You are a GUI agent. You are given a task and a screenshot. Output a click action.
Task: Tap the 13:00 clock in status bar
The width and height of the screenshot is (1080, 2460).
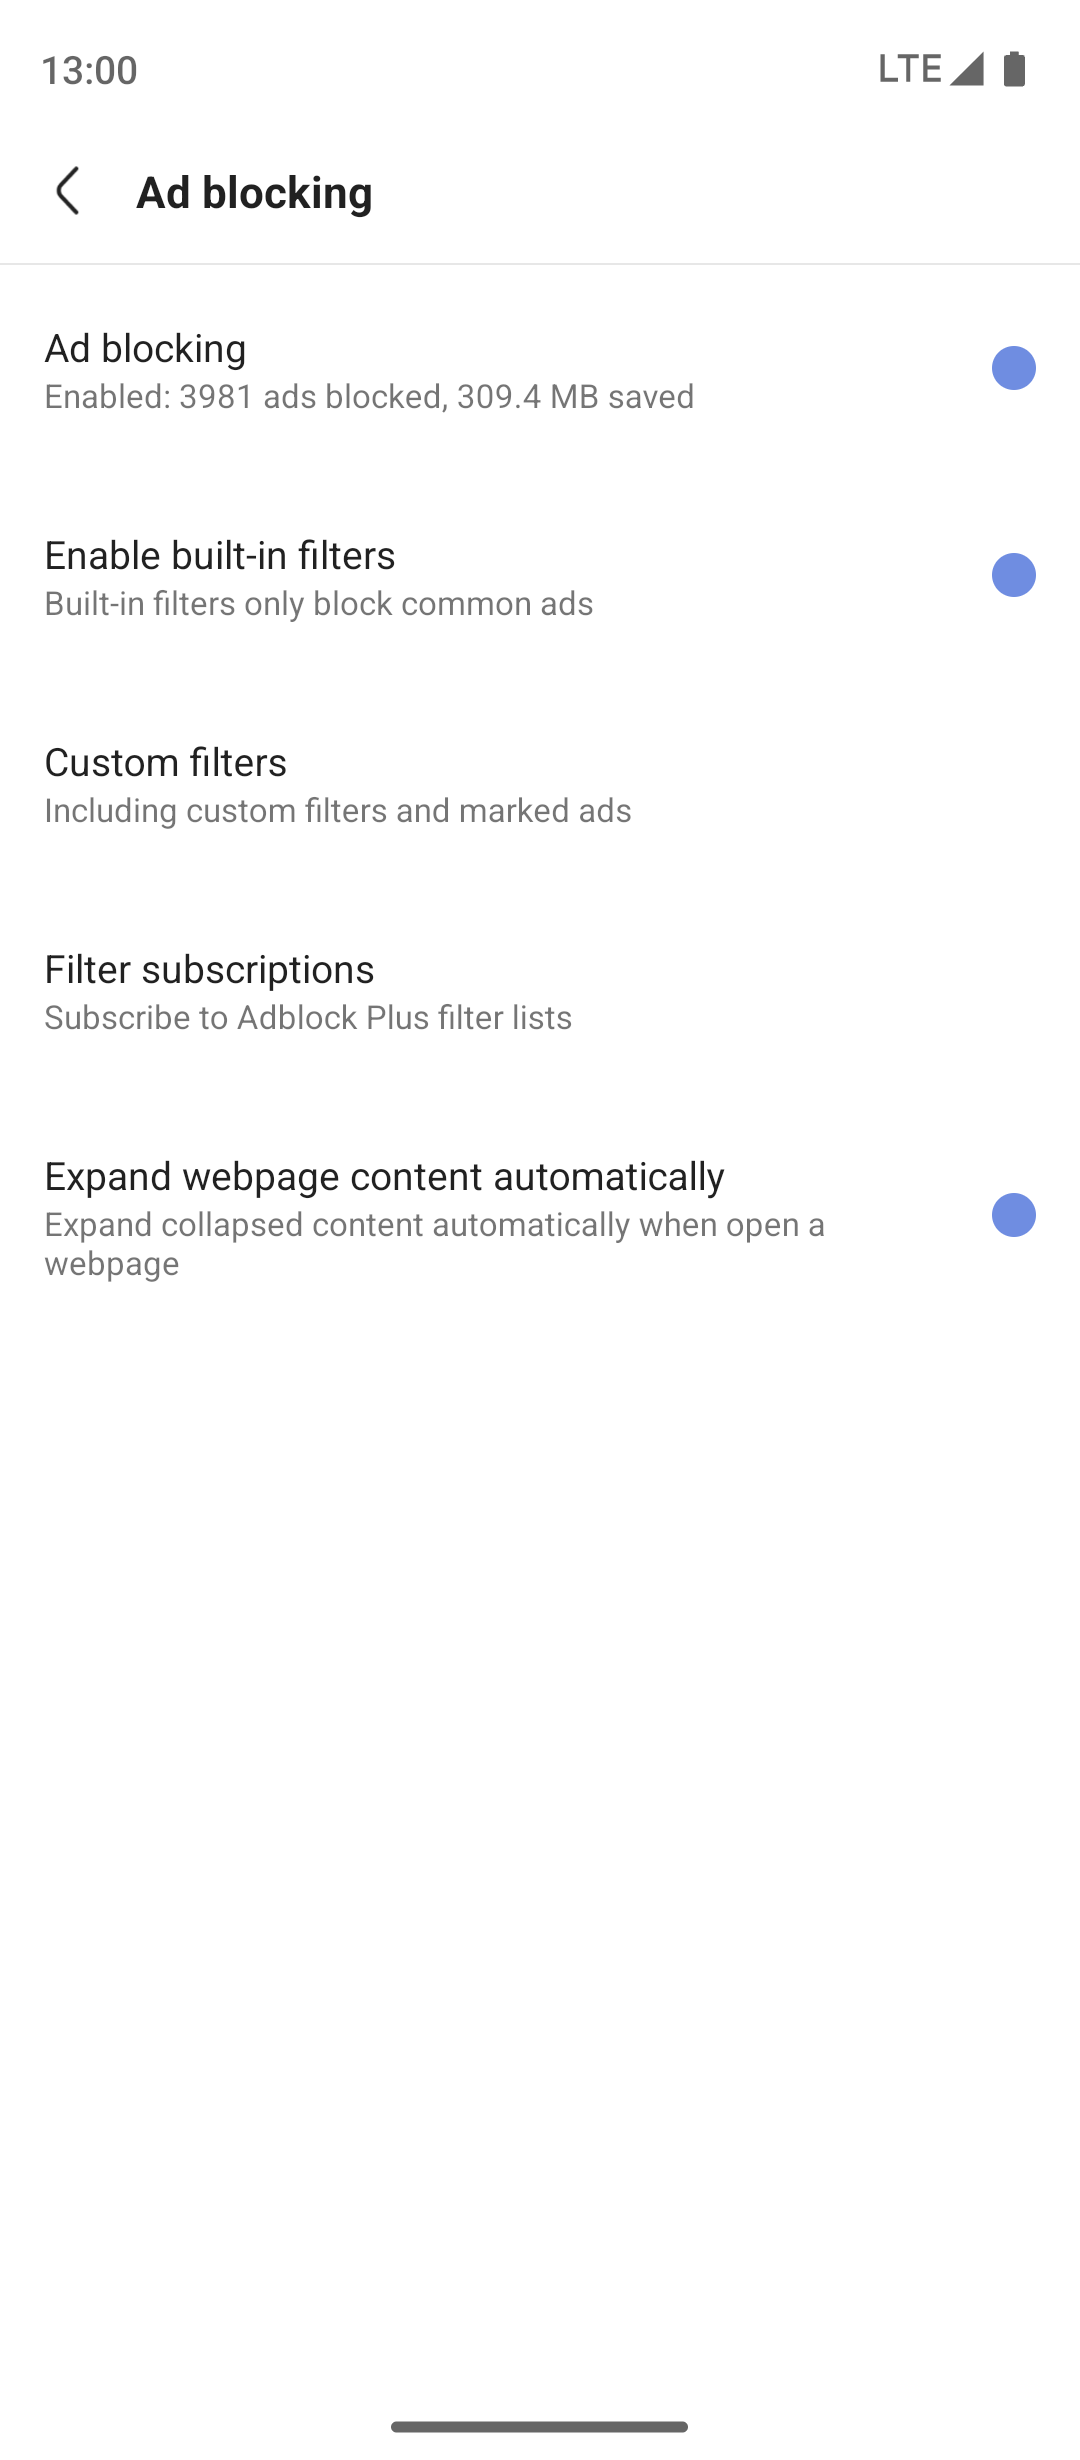(89, 70)
